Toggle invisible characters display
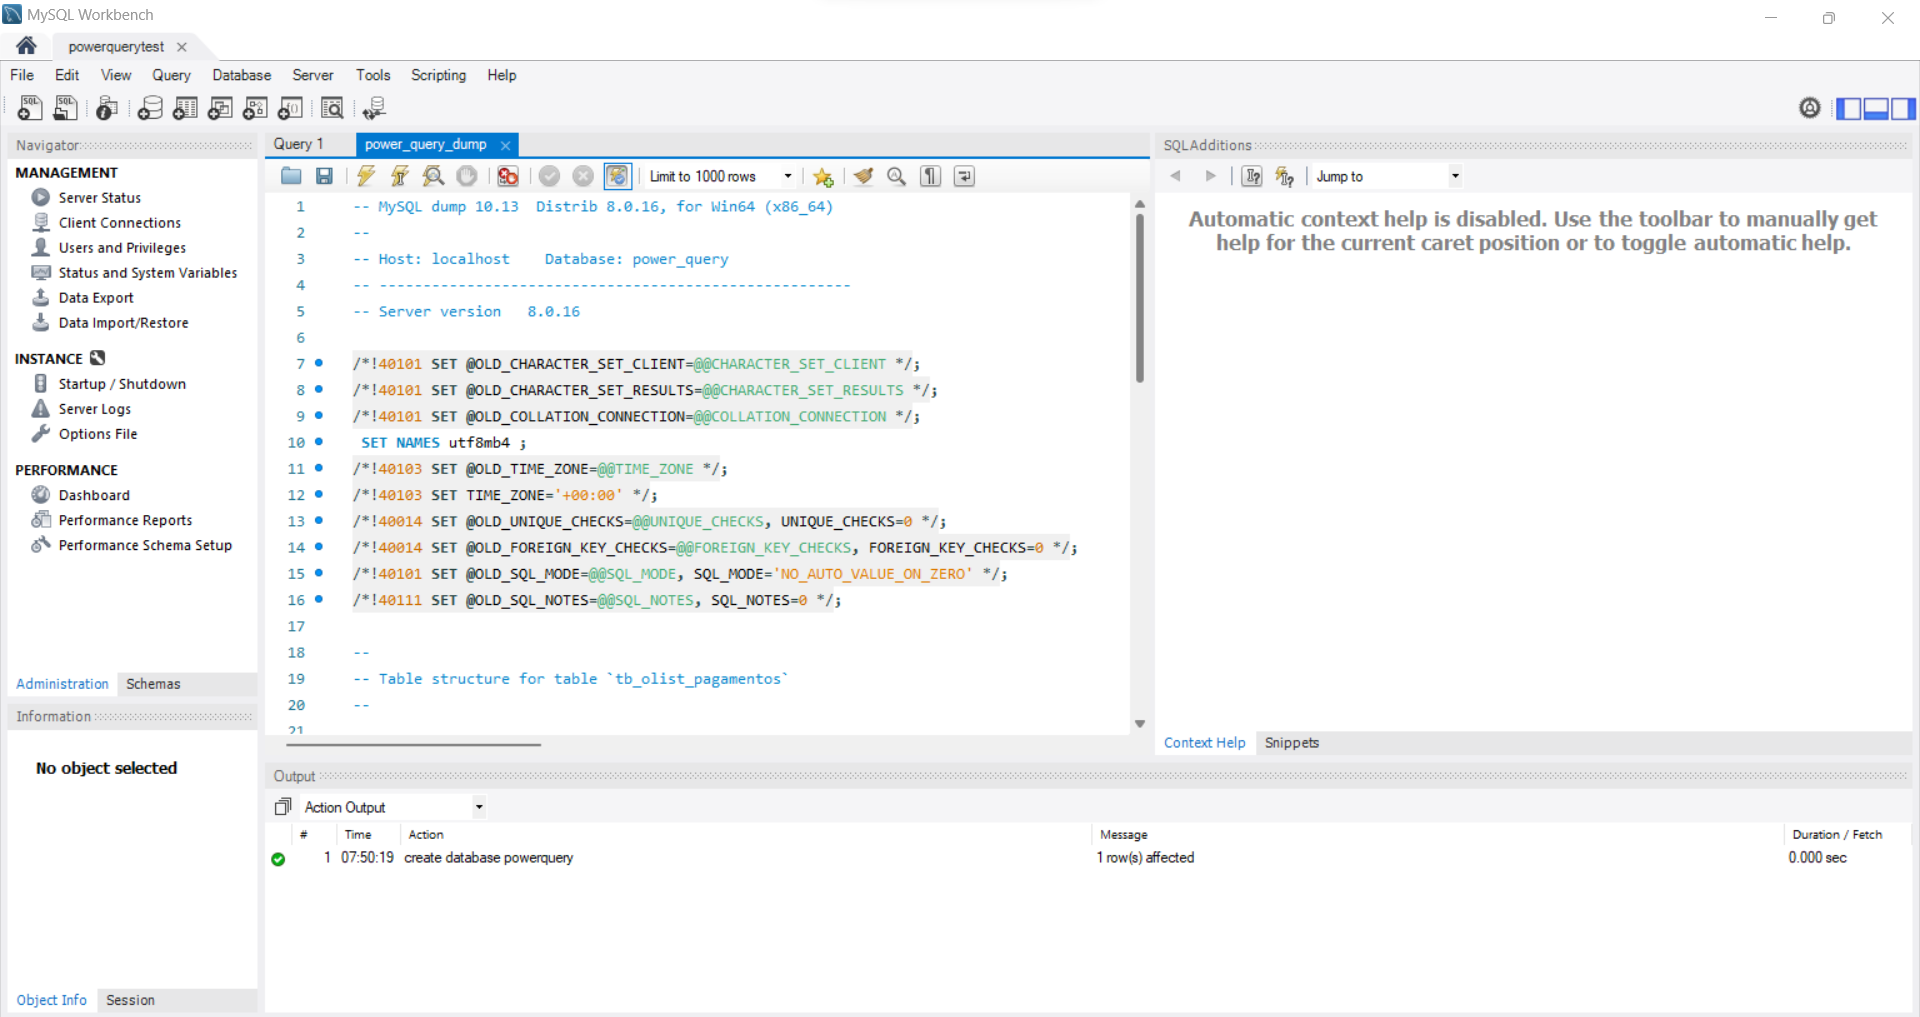 [x=931, y=176]
